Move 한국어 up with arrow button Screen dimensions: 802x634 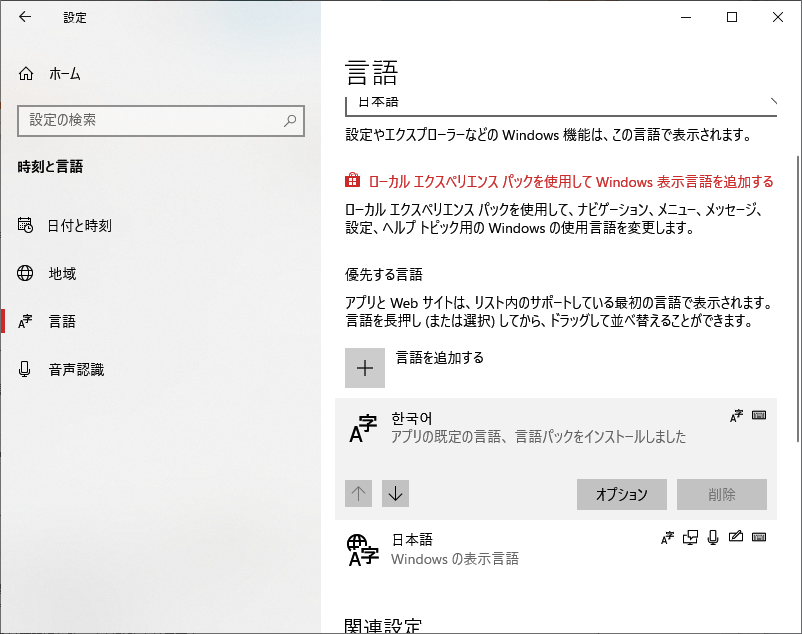359,493
